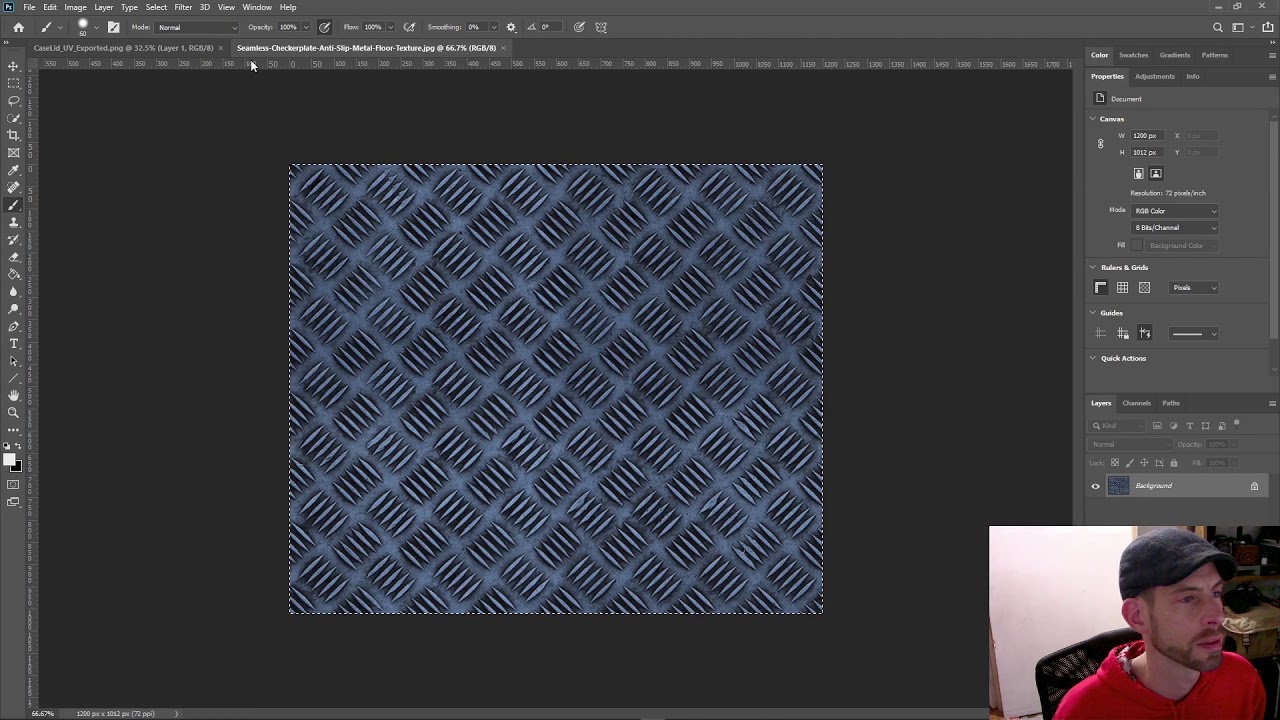
Task: Set canvas to portrait orientation
Action: pos(1138,174)
